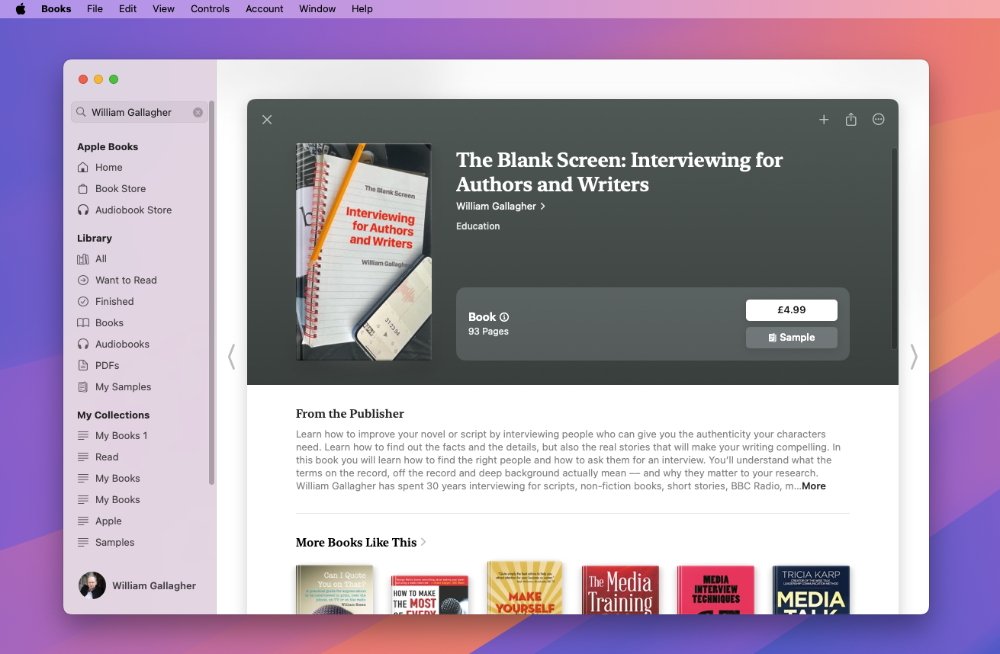Open Audiobooks in Library section
This screenshot has height=654, width=1000.
pos(122,344)
